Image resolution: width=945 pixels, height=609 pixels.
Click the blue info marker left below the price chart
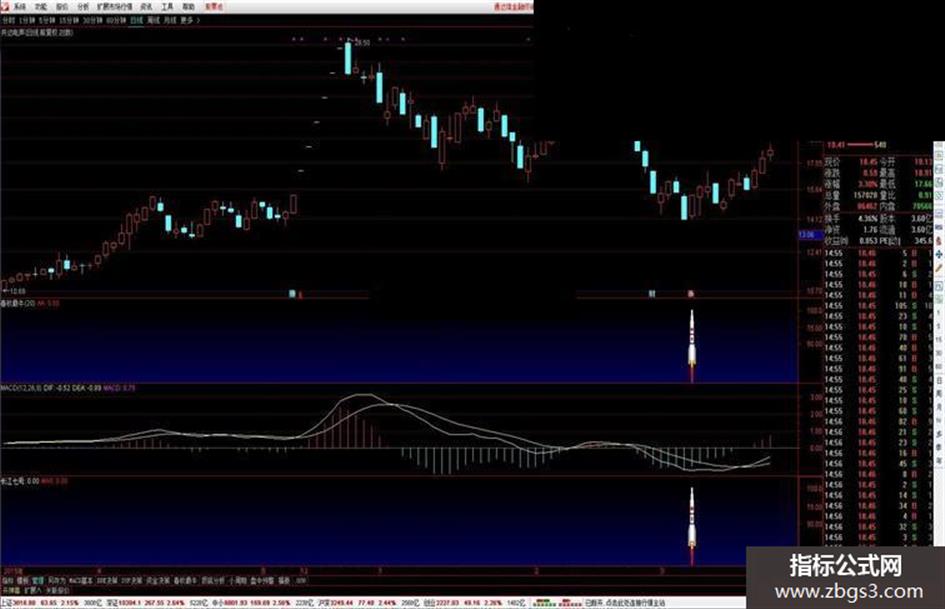tap(292, 294)
